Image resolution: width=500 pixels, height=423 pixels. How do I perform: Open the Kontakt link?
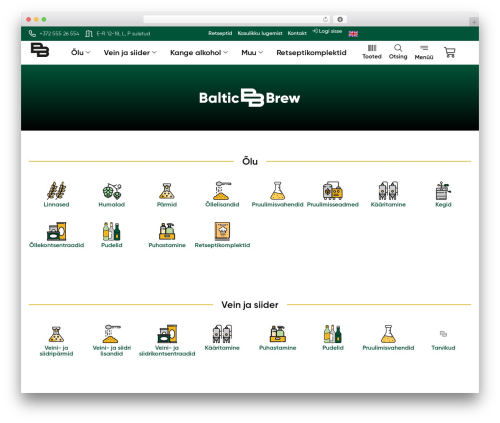[297, 33]
